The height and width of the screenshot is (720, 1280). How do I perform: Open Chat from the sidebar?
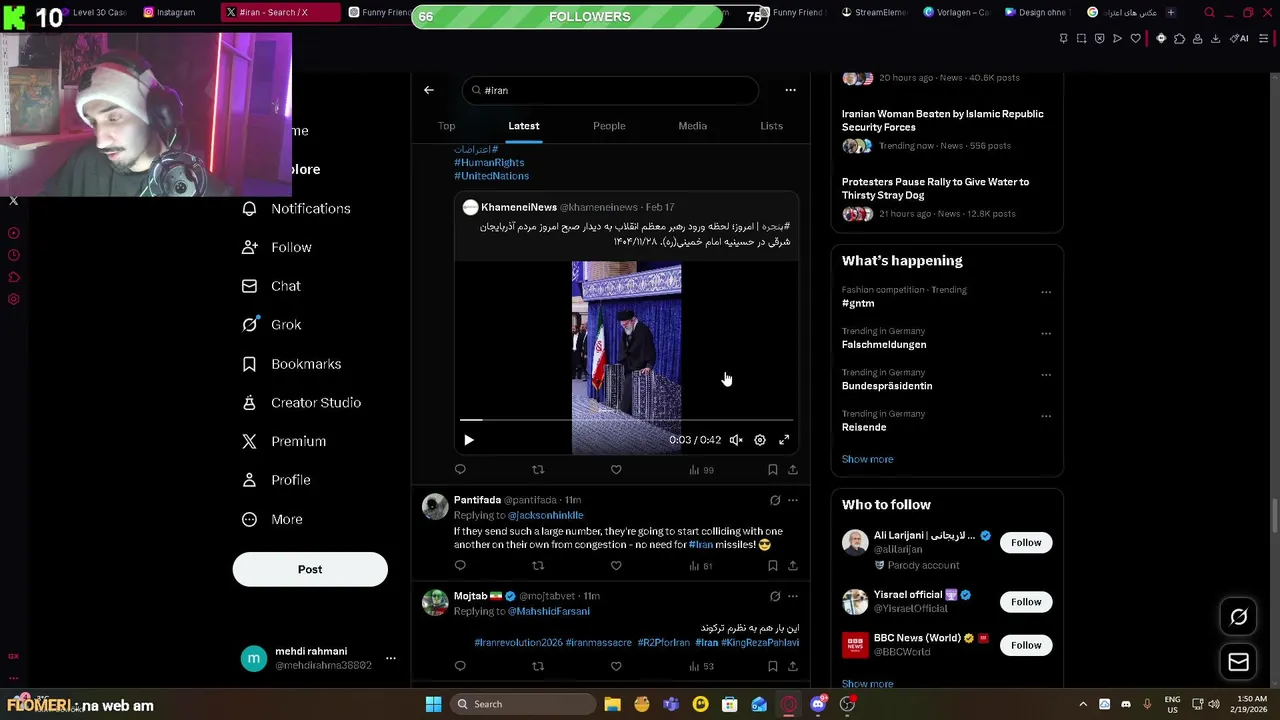click(271, 286)
